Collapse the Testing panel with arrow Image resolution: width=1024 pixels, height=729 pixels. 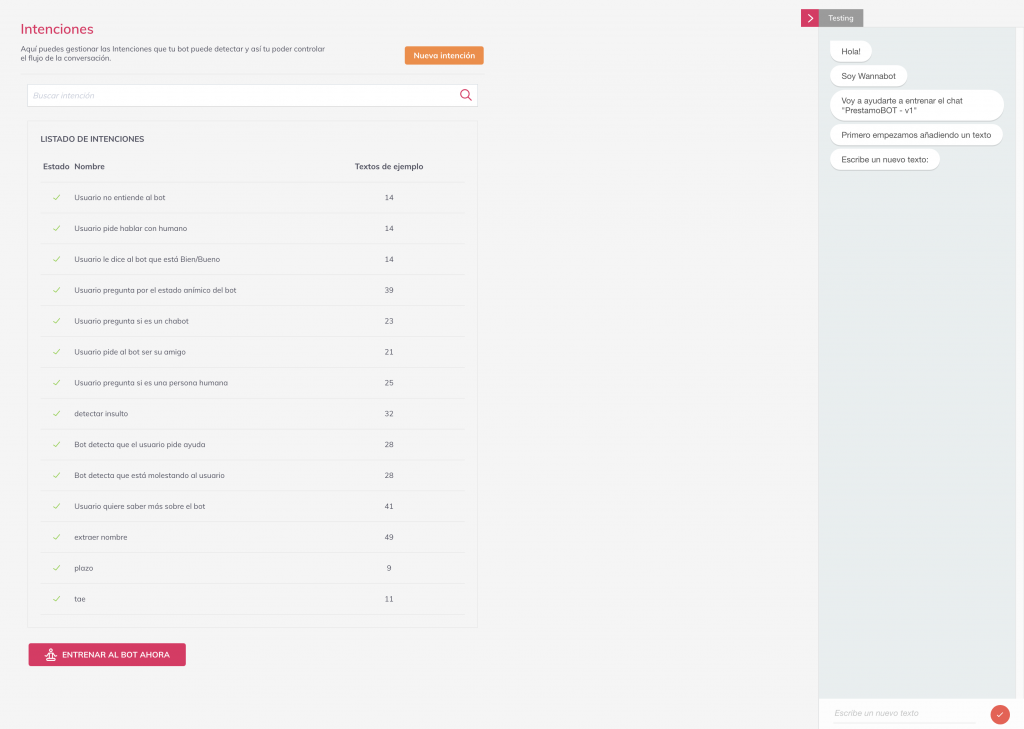click(810, 18)
